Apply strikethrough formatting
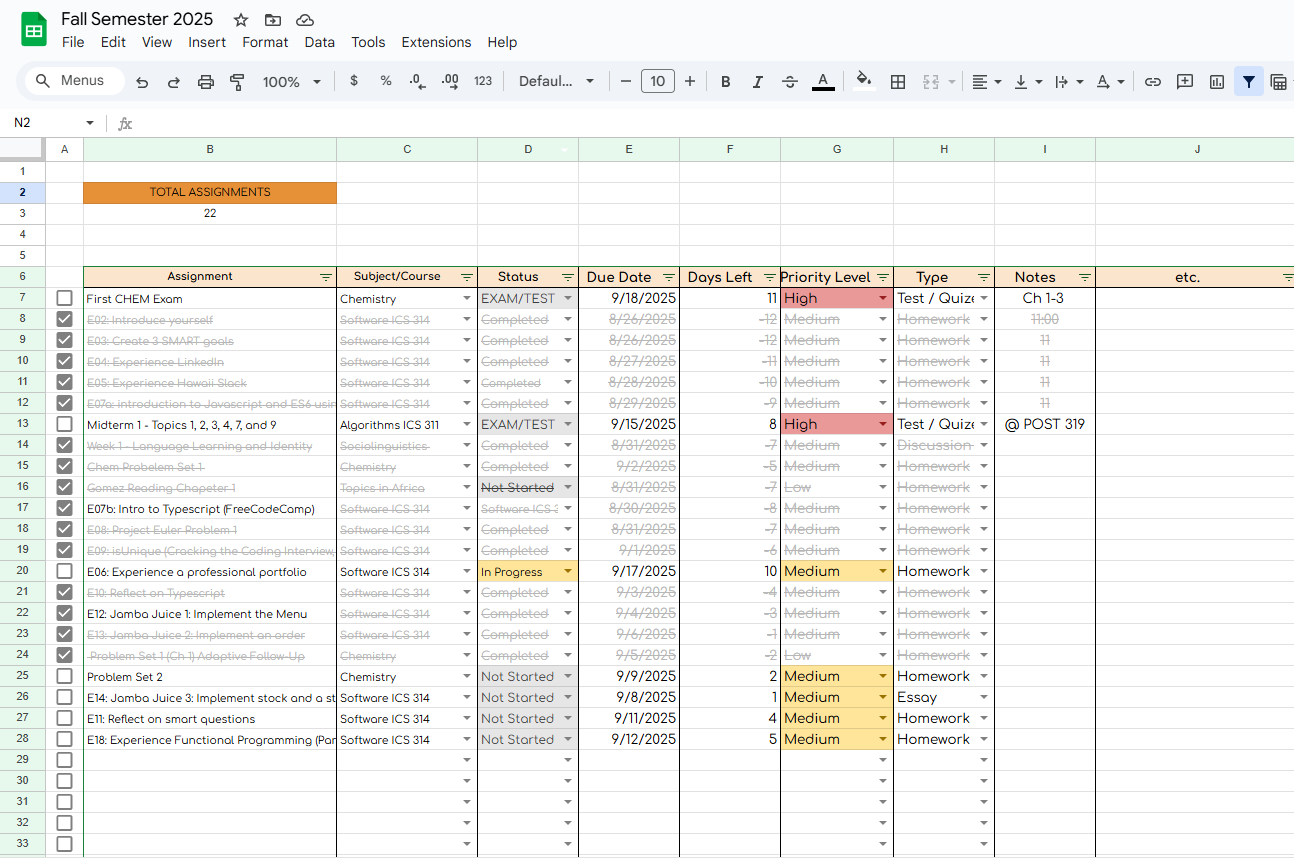This screenshot has width=1294, height=858. coord(790,82)
